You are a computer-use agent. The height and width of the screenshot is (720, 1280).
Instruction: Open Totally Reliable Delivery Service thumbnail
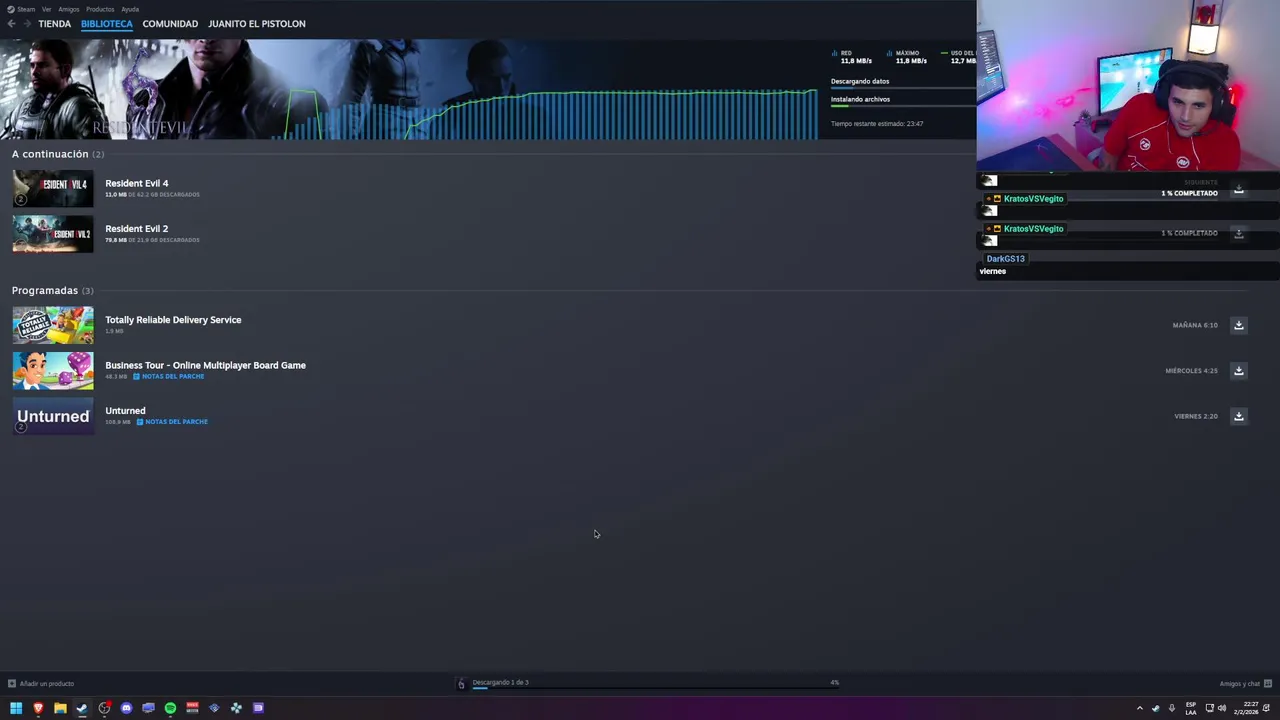pos(53,325)
